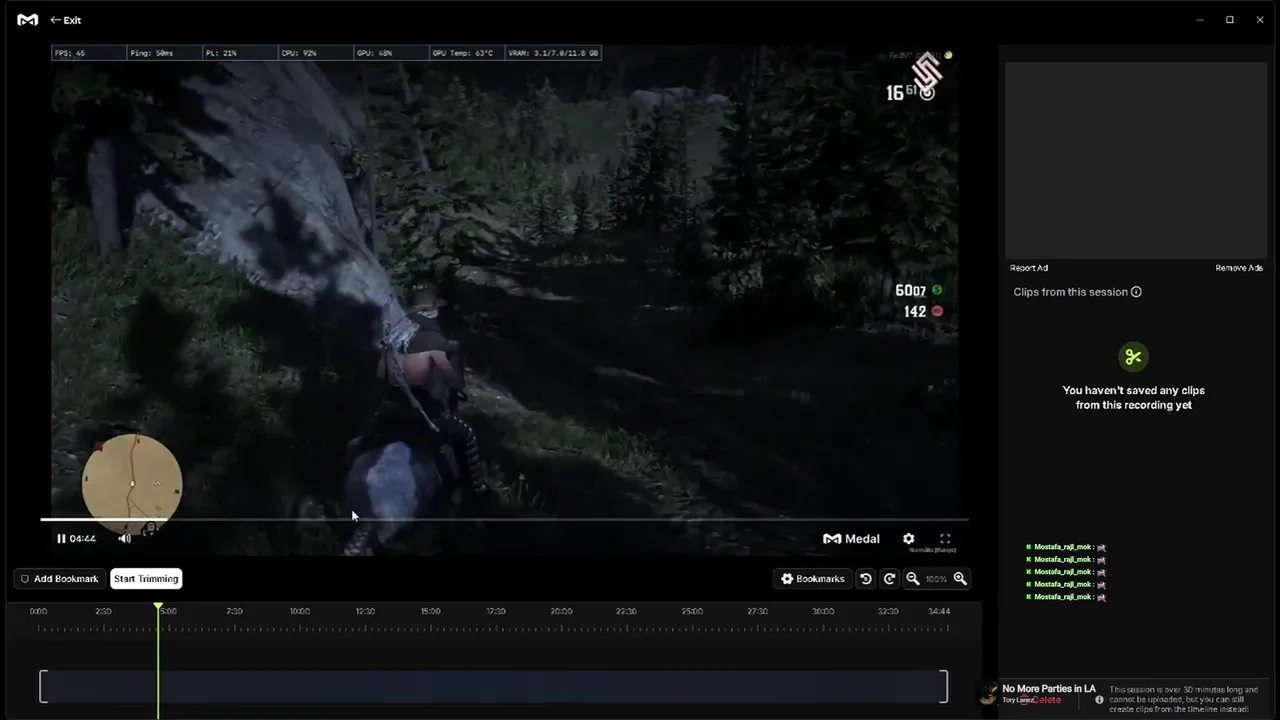
Task: Click the Remove Ads link
Action: click(1239, 268)
